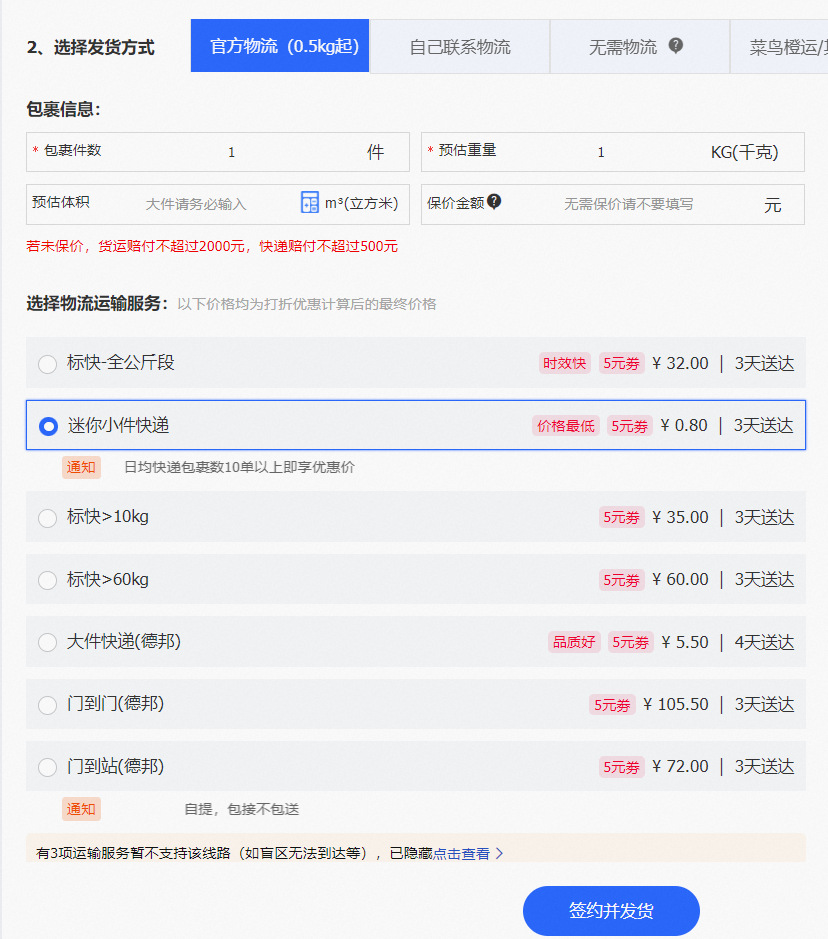Image resolution: width=828 pixels, height=939 pixels.
Task: Switch to the 自己联系物流 tab
Action: 460,47
